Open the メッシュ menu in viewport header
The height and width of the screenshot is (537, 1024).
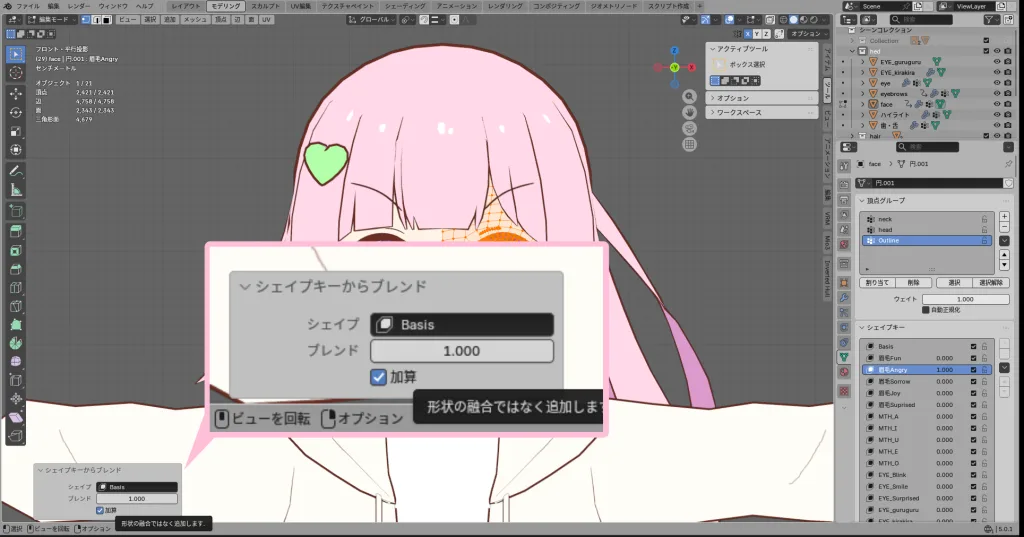point(195,20)
